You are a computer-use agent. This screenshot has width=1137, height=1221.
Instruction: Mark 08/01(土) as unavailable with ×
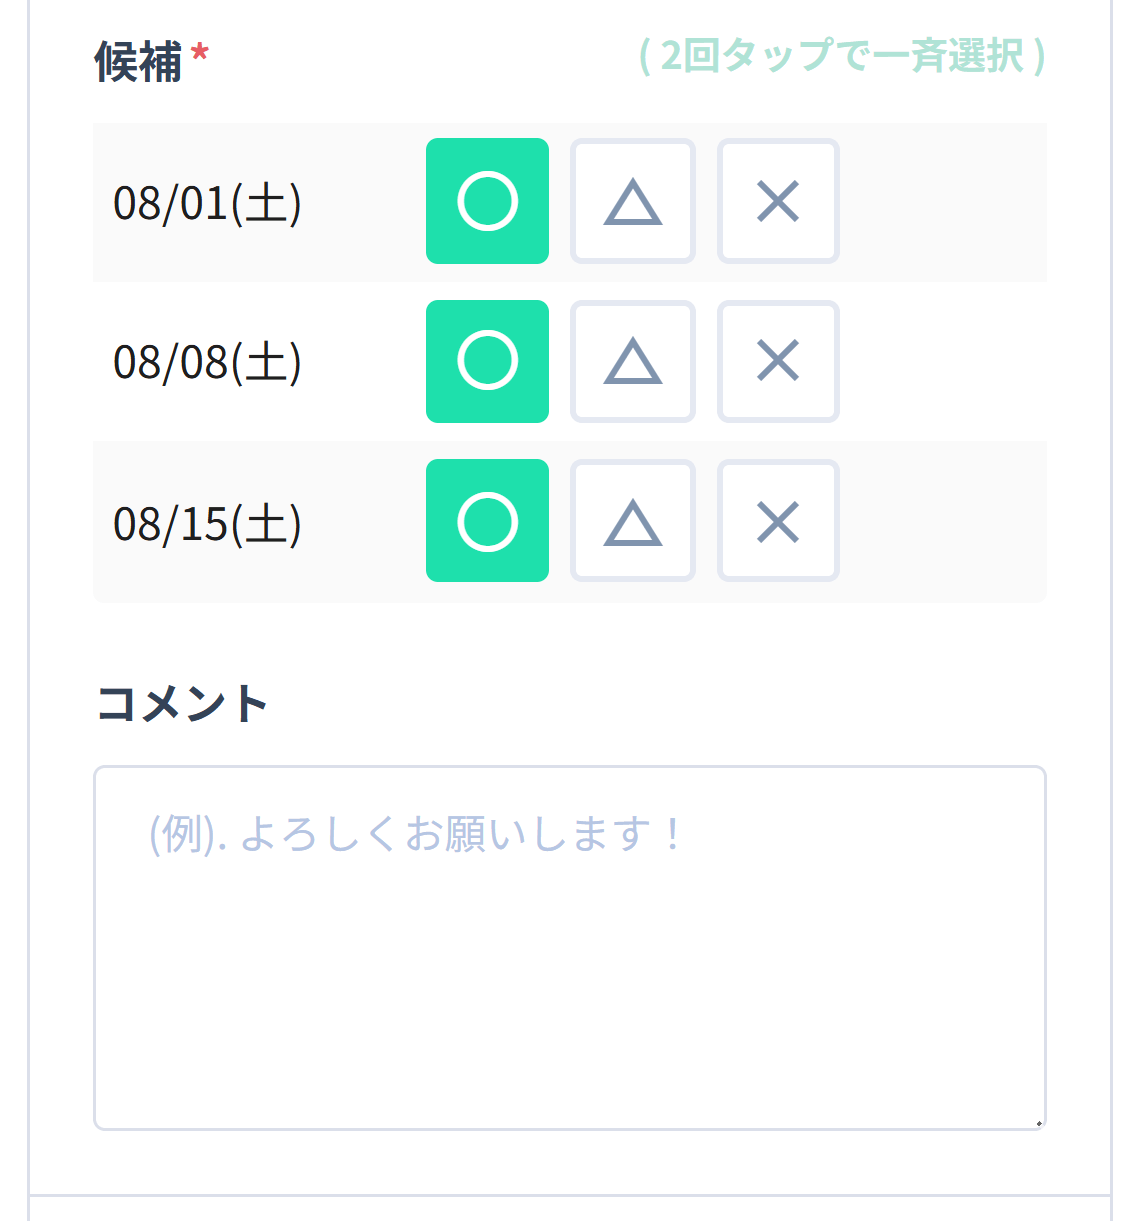tap(778, 202)
